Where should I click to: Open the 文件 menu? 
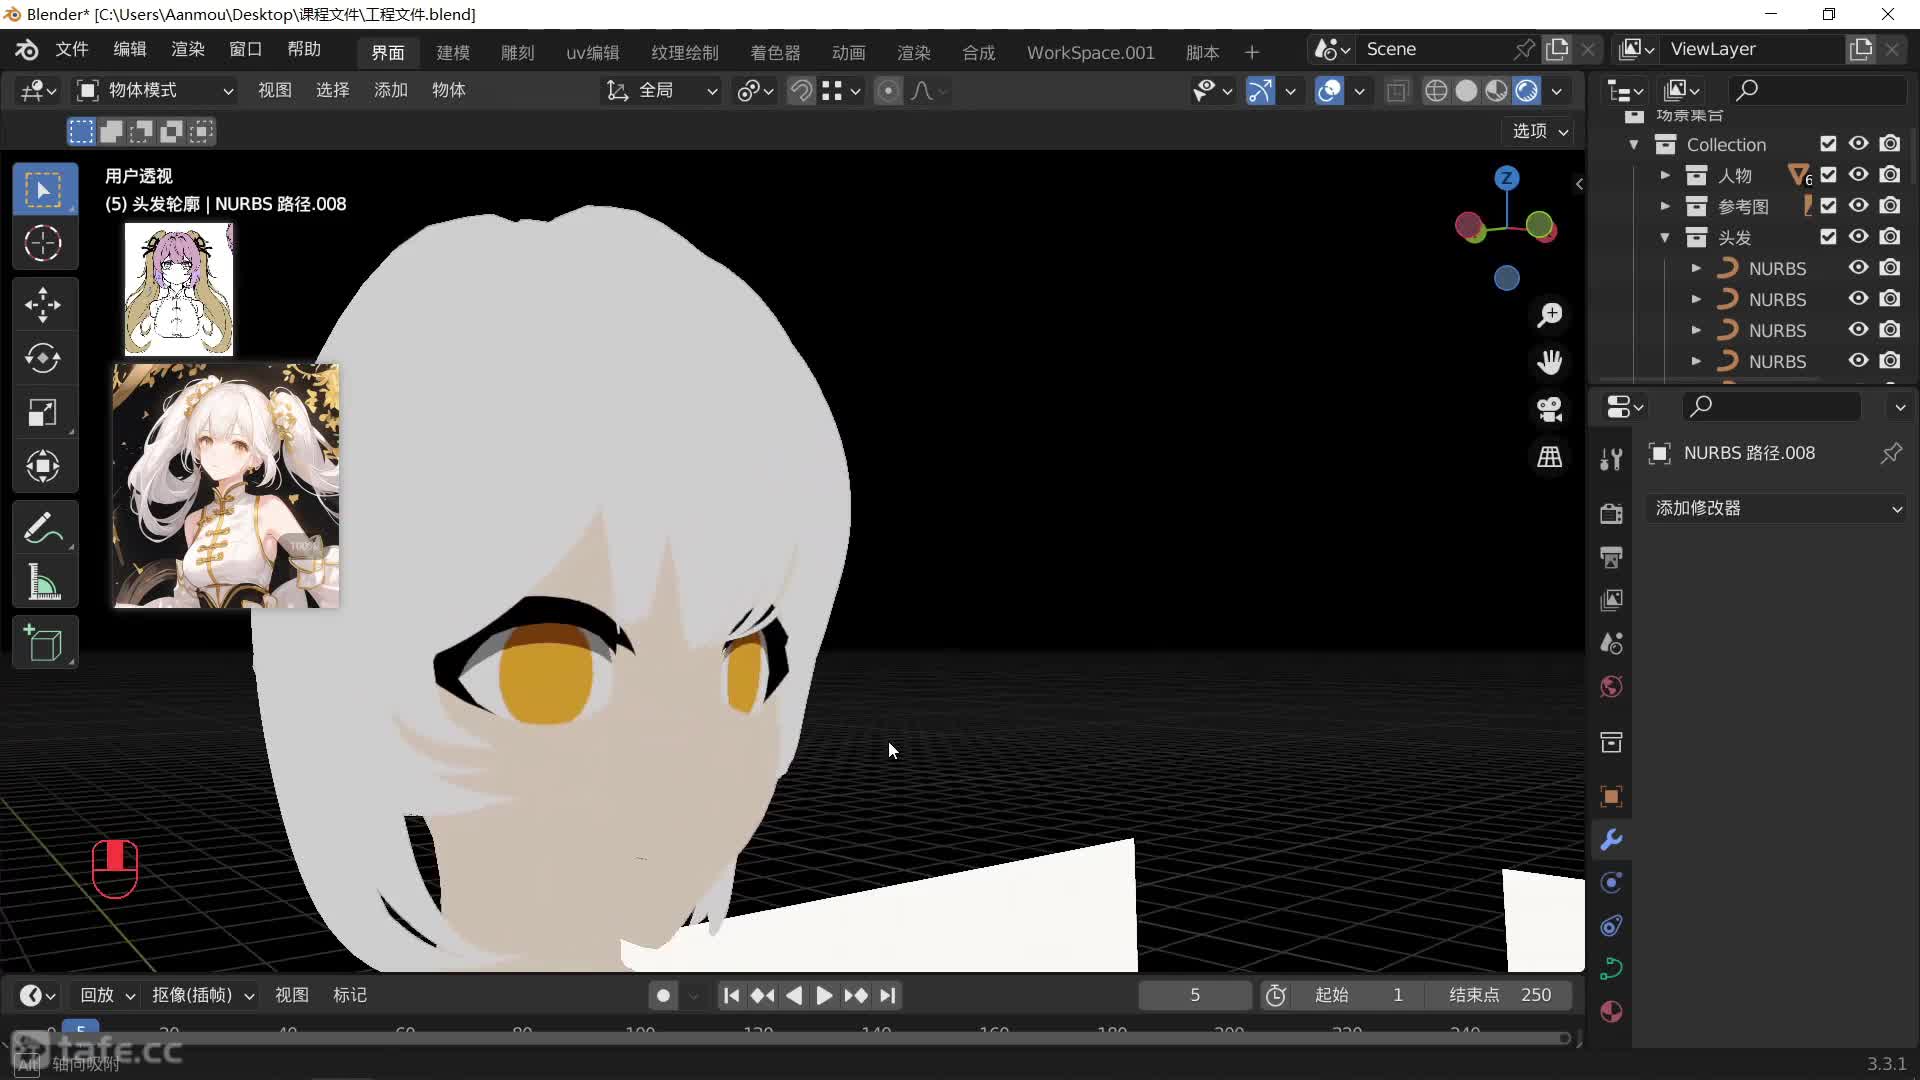coord(72,50)
